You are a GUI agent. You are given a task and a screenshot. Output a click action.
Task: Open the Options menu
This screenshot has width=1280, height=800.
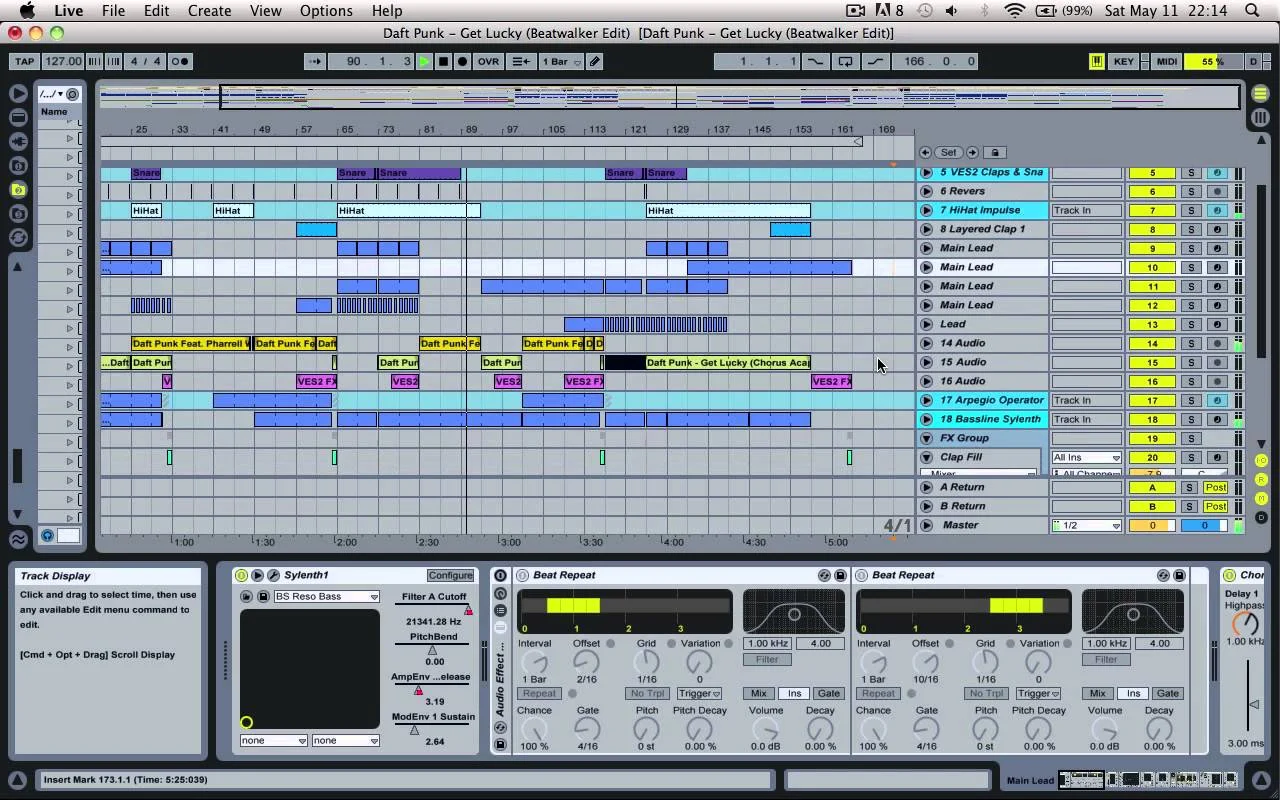[326, 11]
